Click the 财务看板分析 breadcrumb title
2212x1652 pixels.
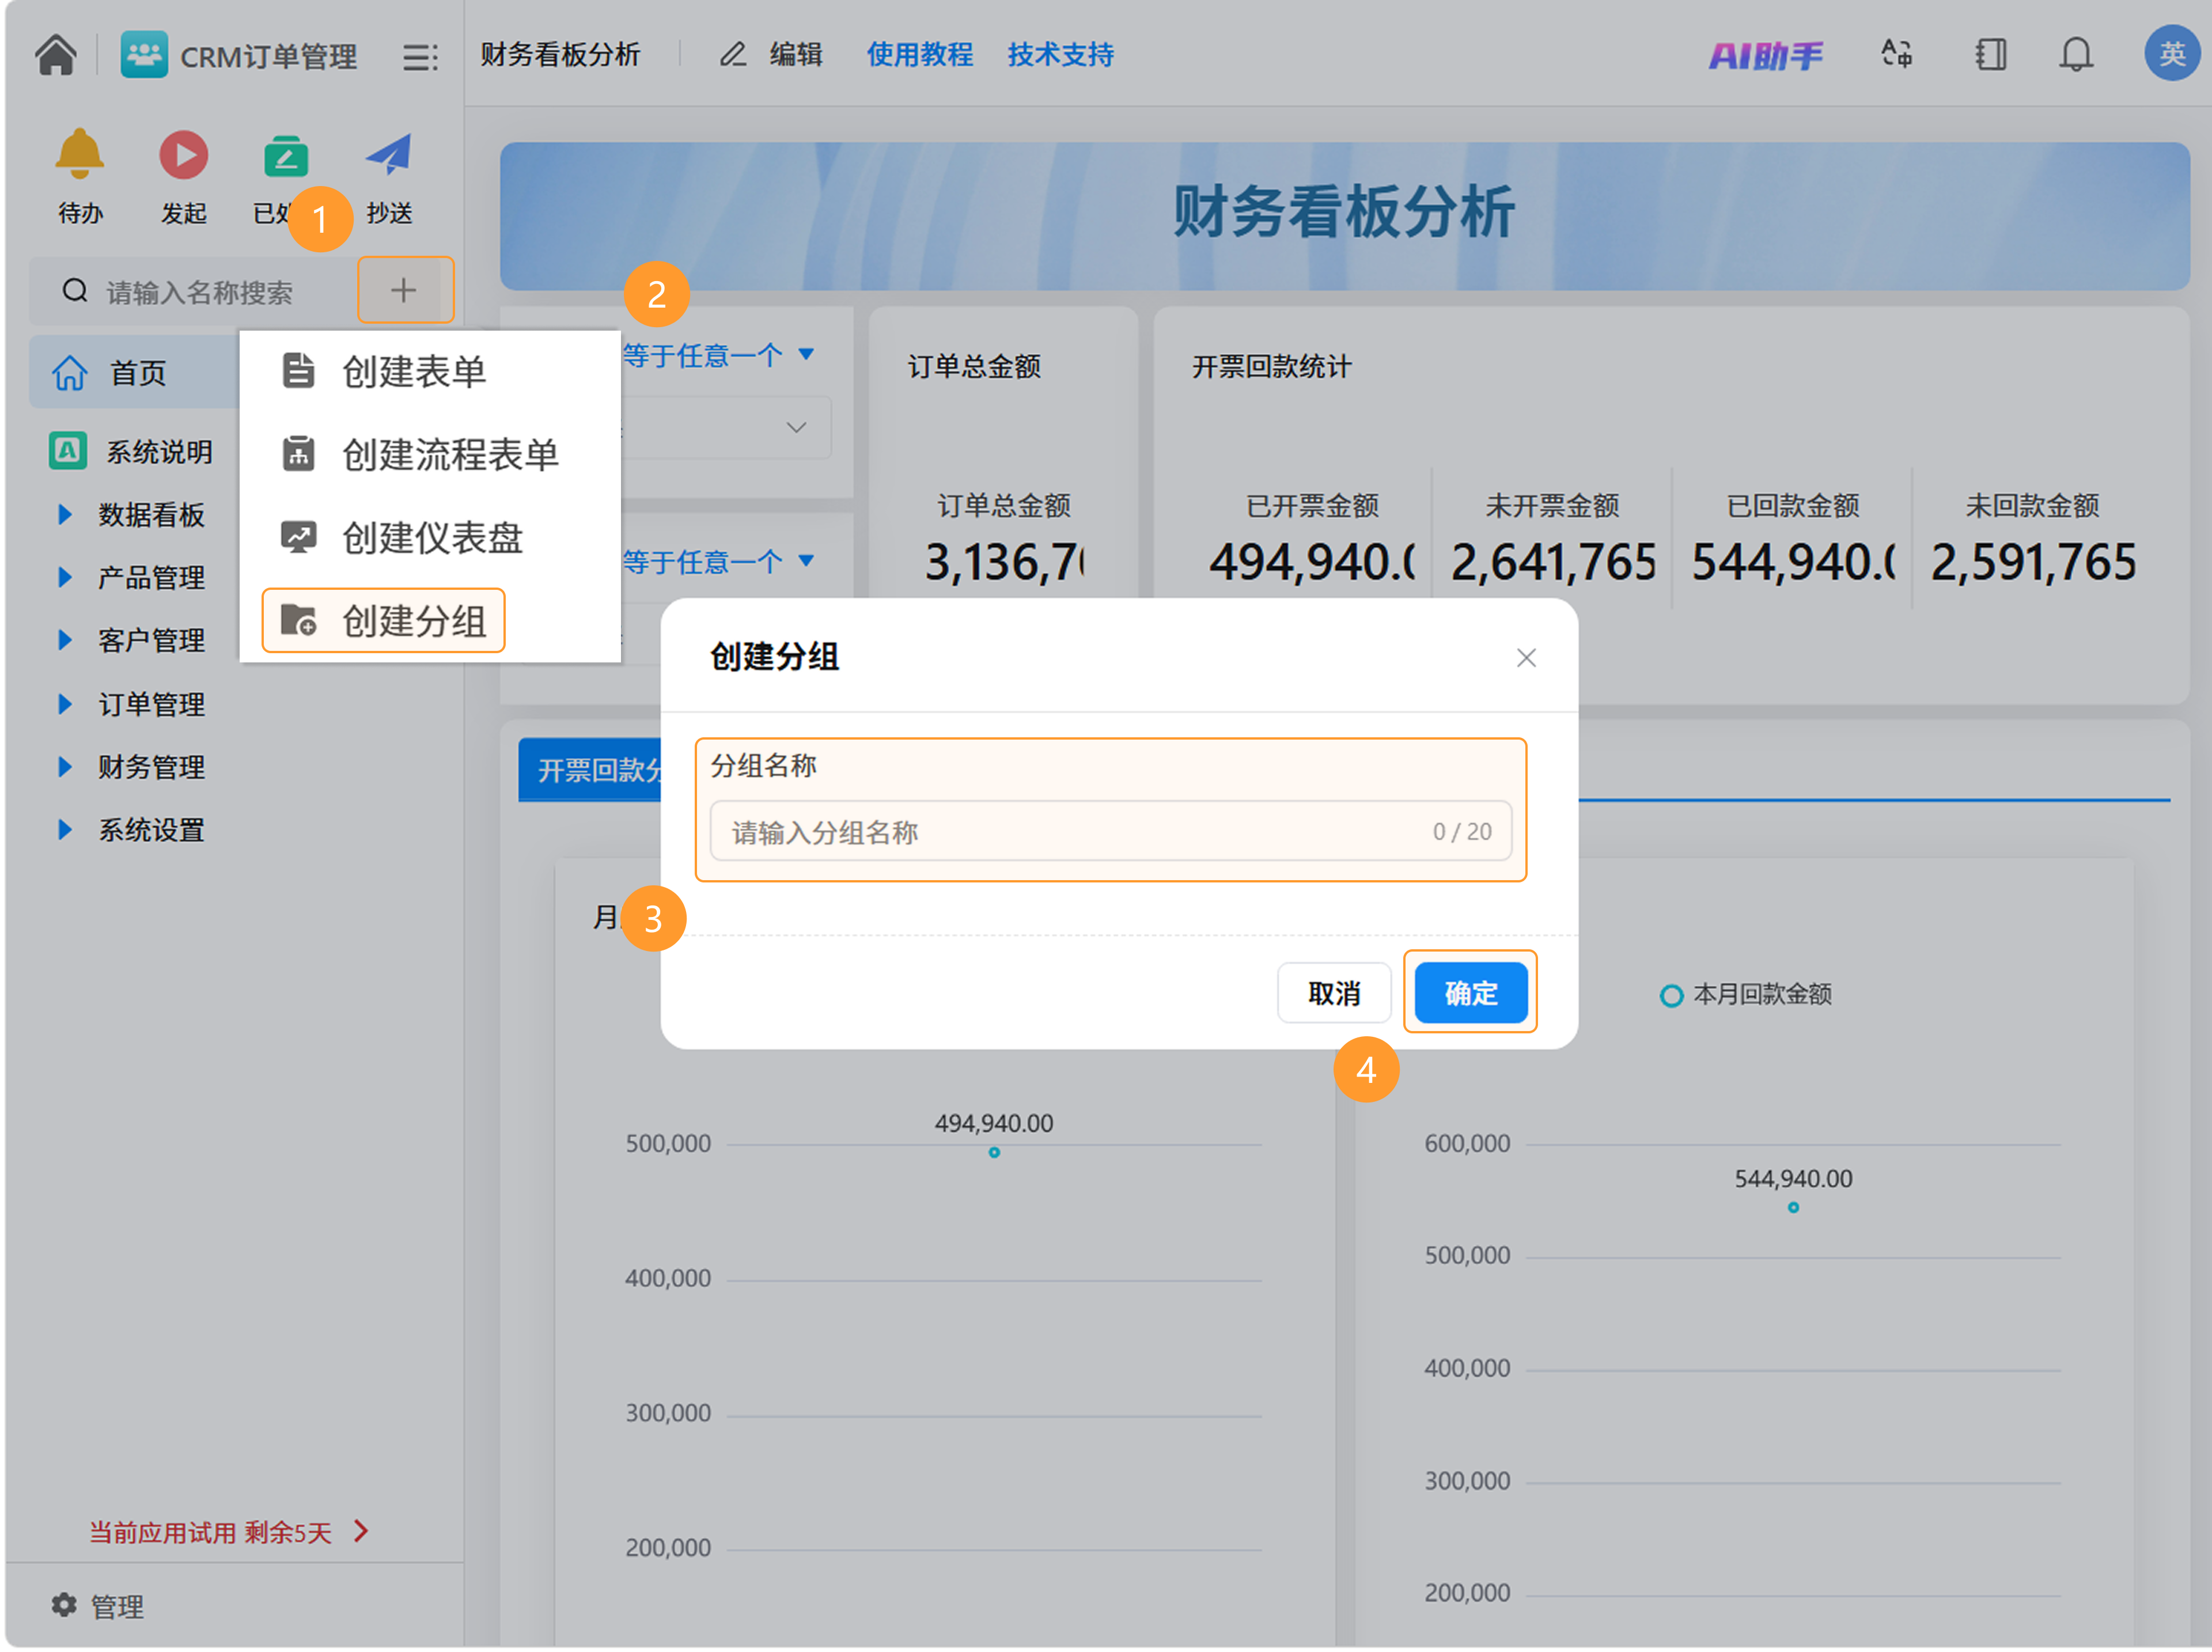click(x=560, y=54)
